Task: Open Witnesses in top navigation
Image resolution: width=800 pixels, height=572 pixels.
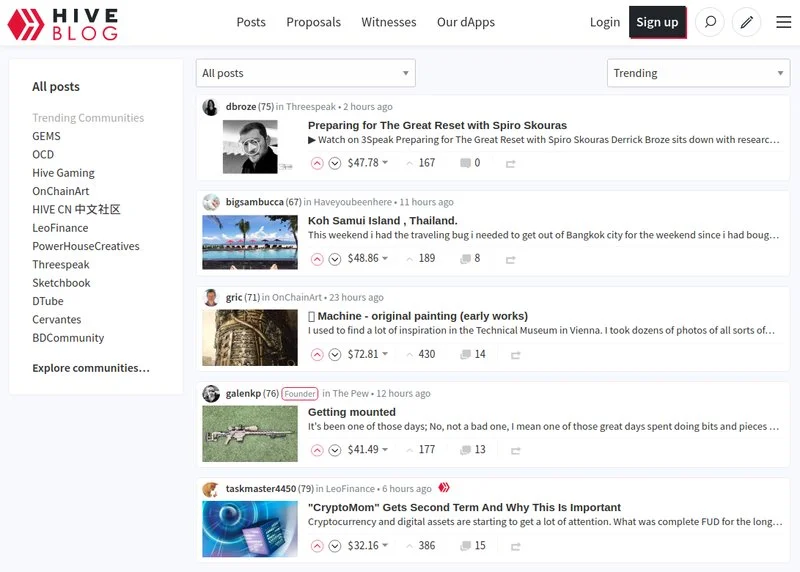Action: pos(388,22)
